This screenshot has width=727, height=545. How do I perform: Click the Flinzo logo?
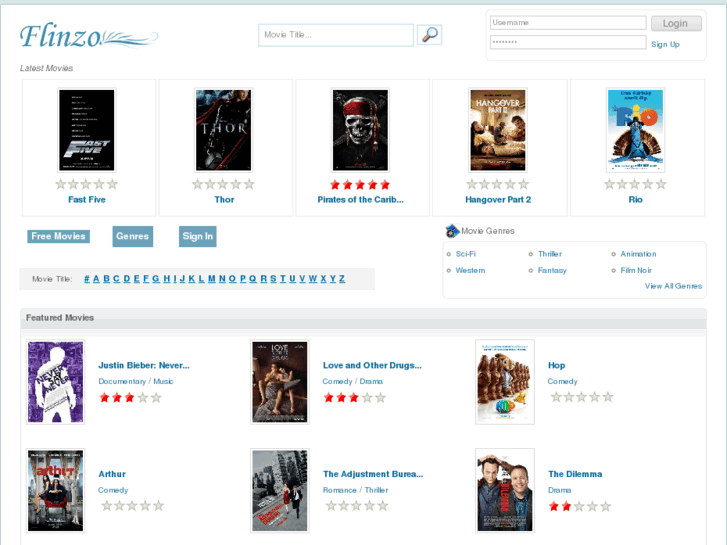(x=88, y=37)
